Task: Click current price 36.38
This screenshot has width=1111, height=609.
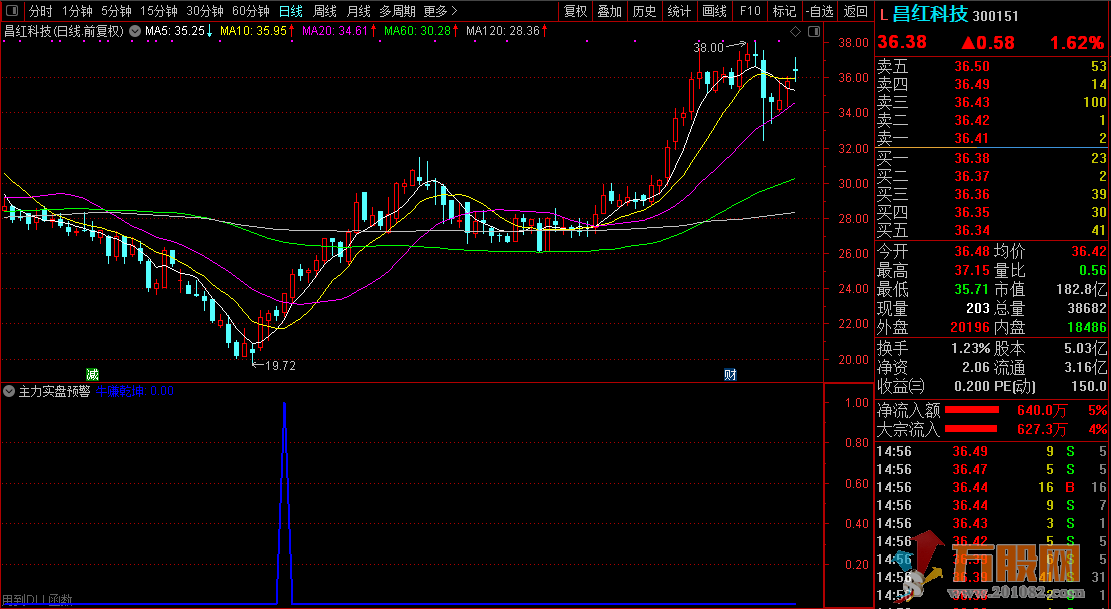Action: [903, 42]
